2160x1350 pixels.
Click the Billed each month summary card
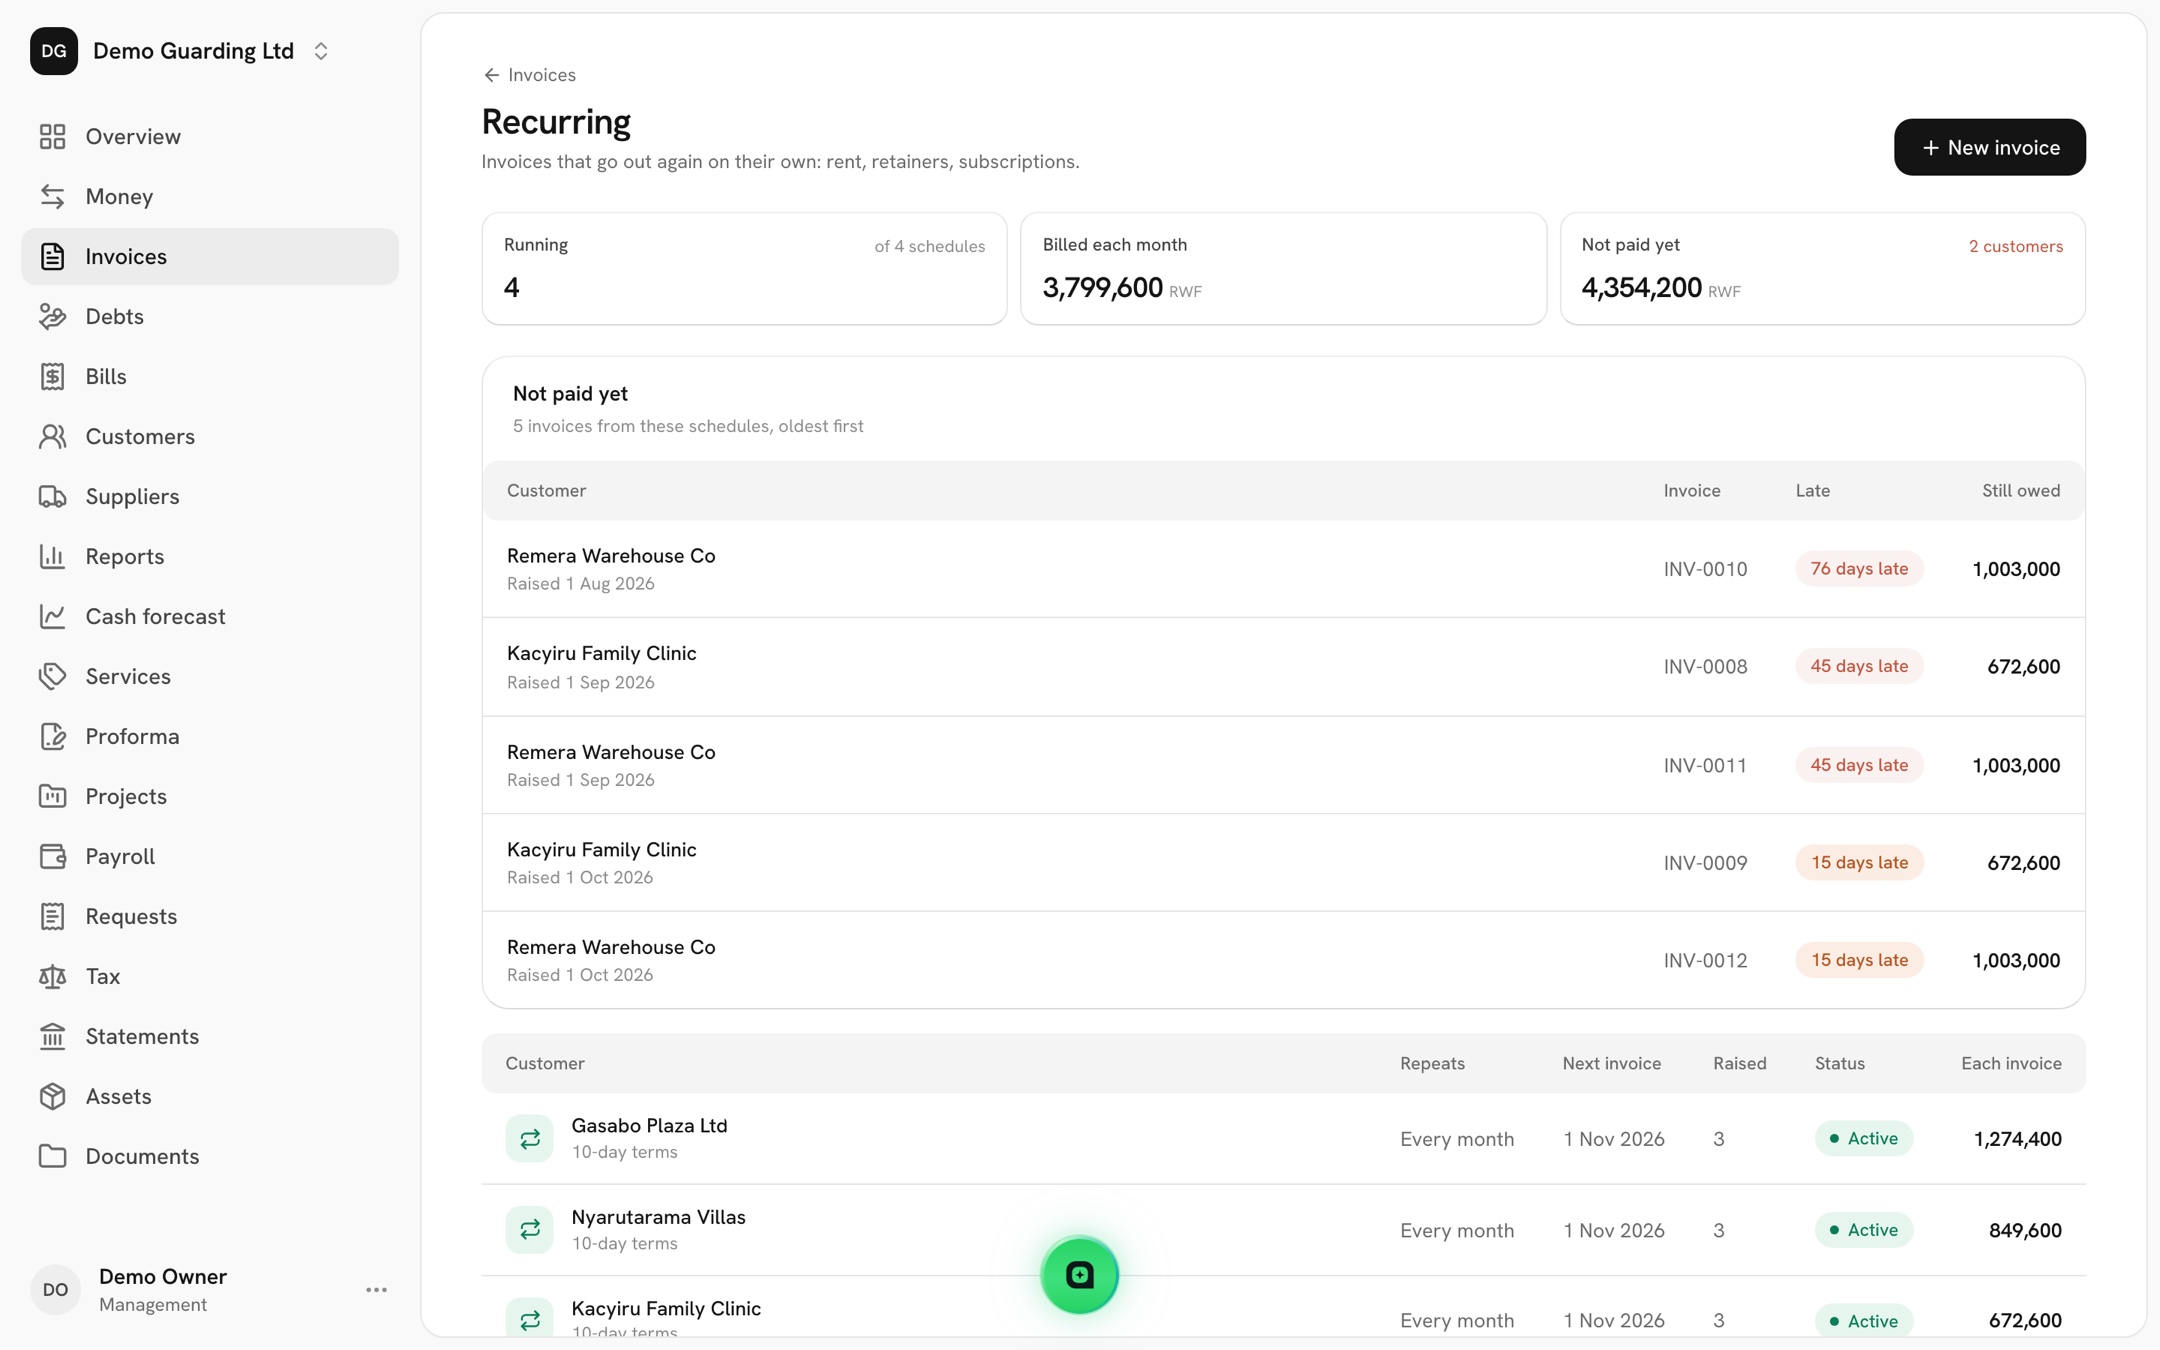(1283, 268)
